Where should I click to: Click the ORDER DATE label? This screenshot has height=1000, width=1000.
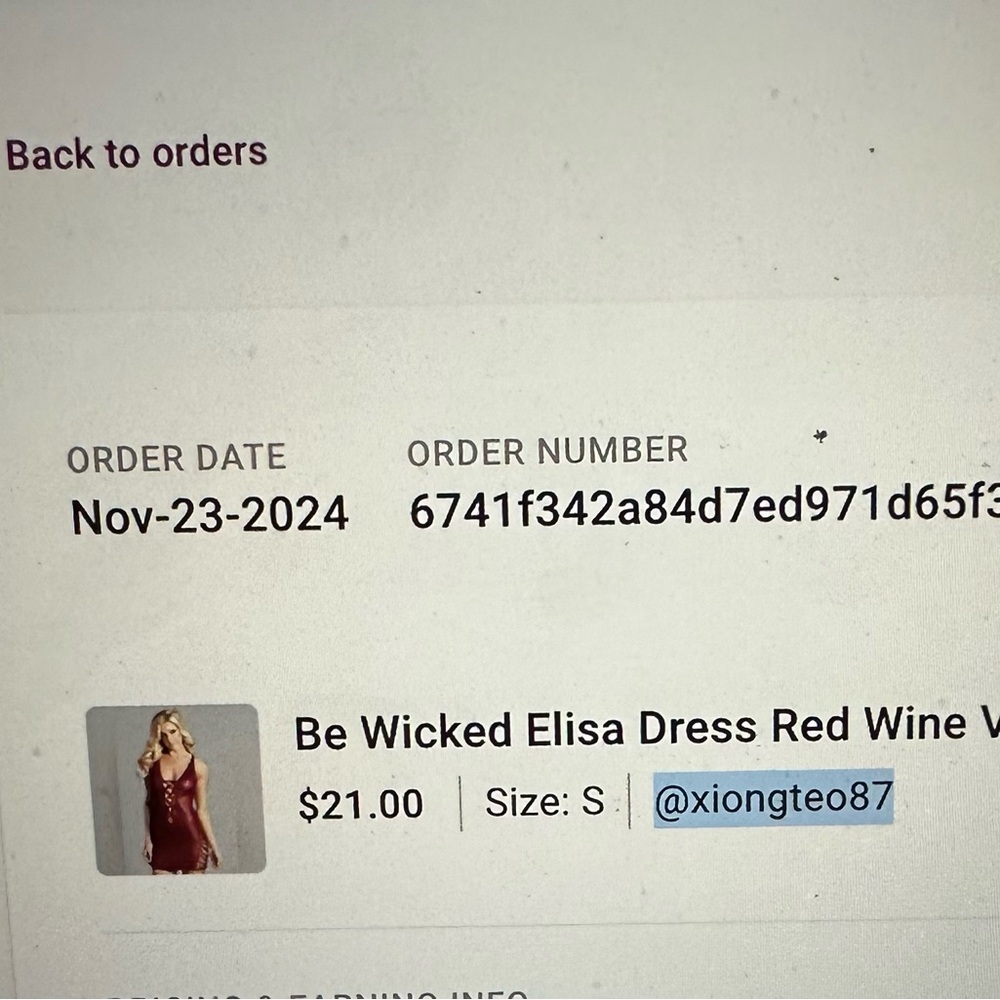click(x=177, y=458)
